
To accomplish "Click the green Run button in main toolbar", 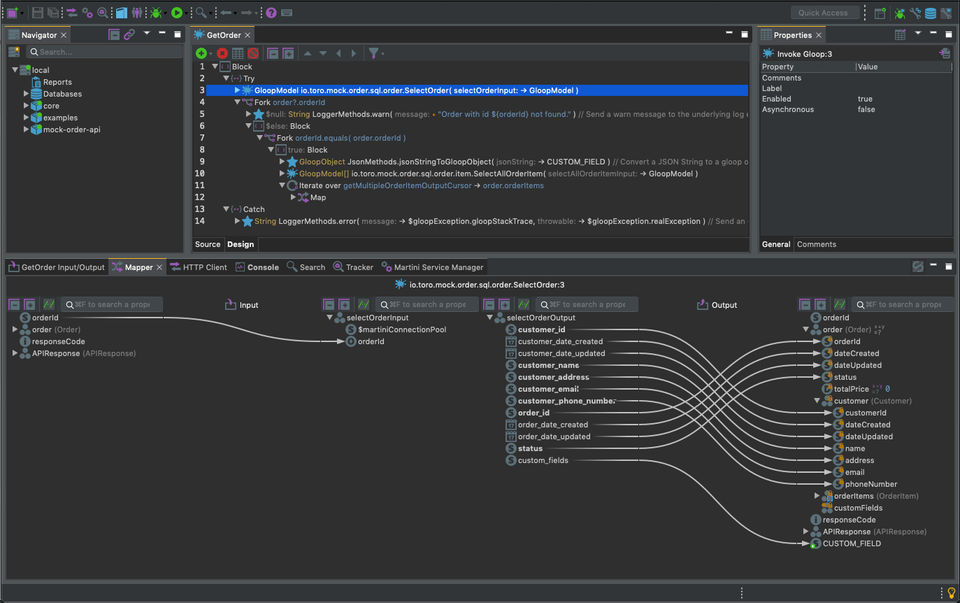I will (x=177, y=13).
